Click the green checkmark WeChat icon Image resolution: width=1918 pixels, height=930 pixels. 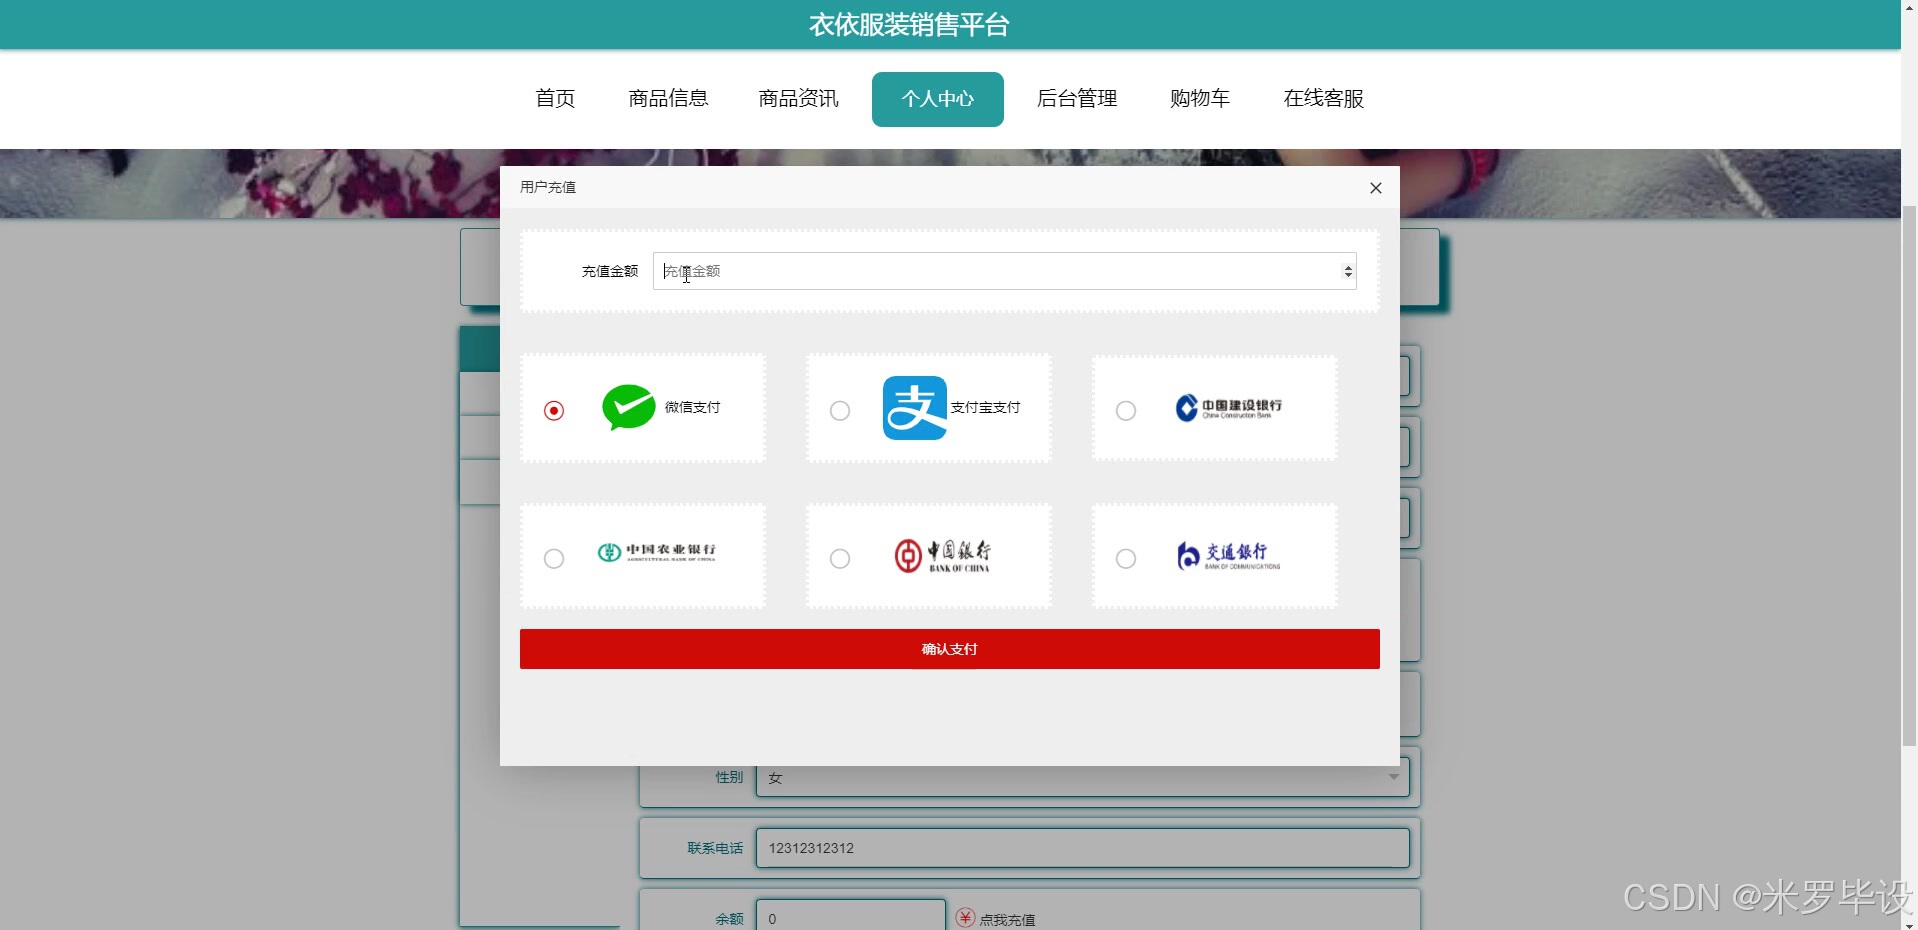[627, 408]
